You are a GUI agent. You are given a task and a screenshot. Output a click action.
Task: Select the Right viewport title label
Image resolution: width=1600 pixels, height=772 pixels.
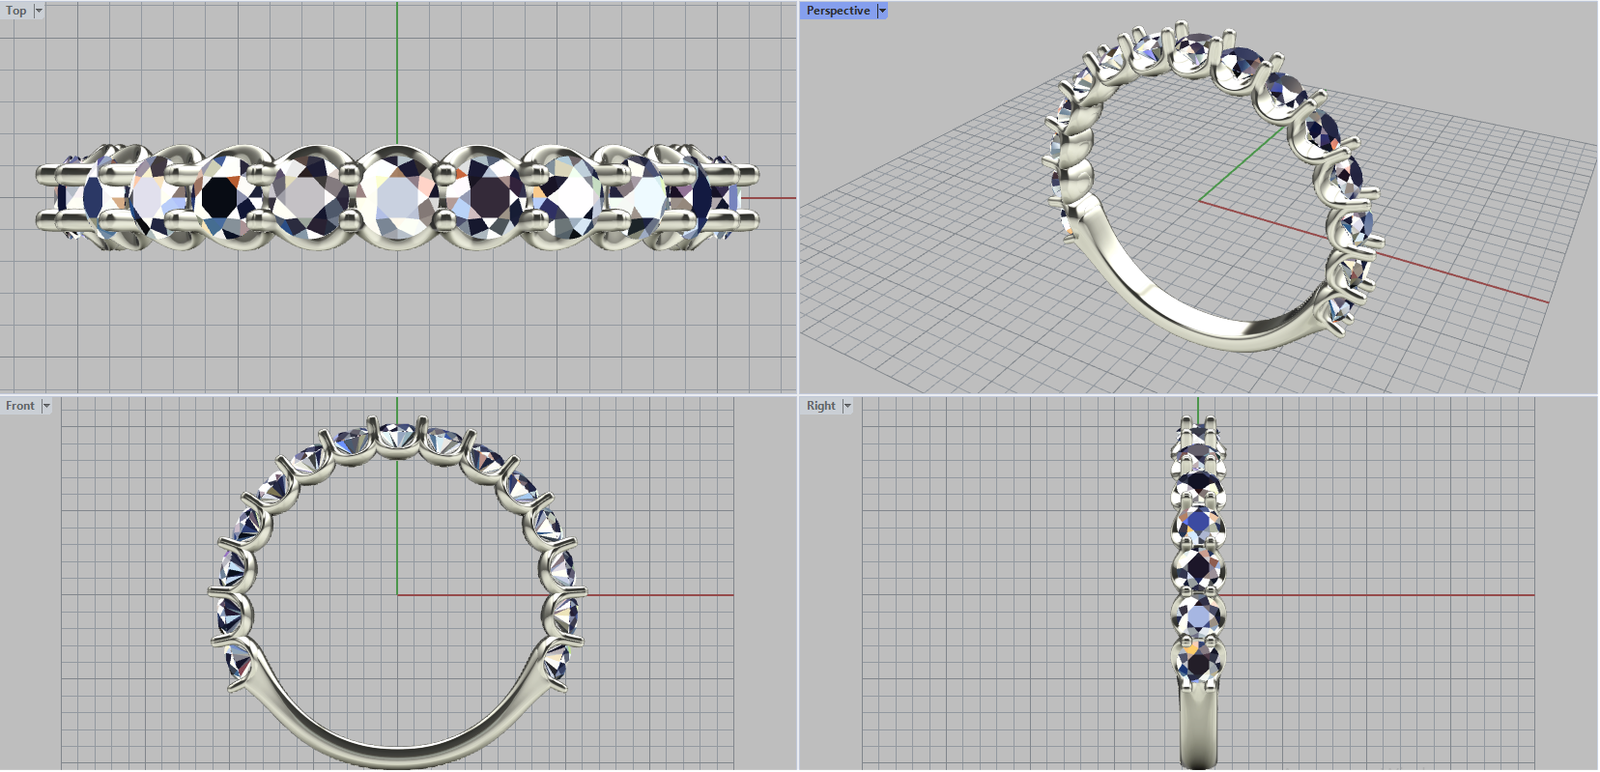821,406
